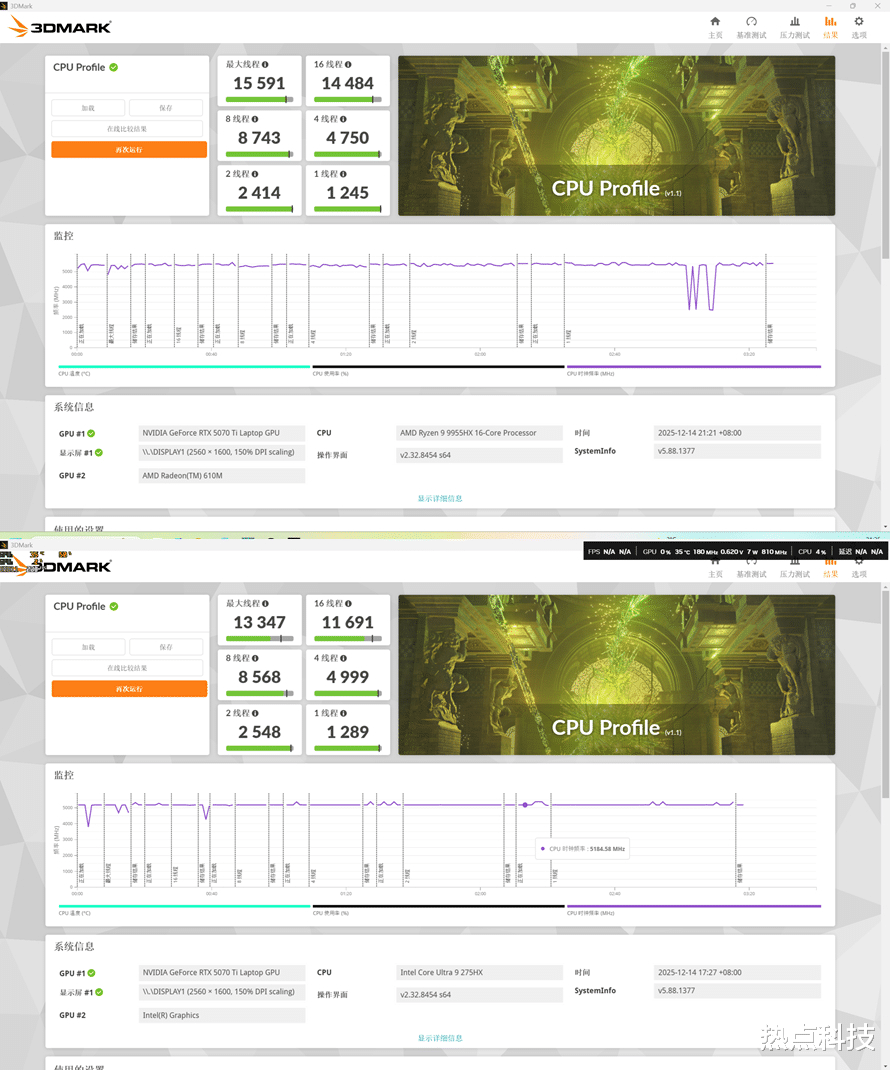Image resolution: width=890 pixels, height=1070 pixels.
Task: Click the 'AMD Ryzen 9 9955HX 16-Core Processor' field
Action: [480, 433]
